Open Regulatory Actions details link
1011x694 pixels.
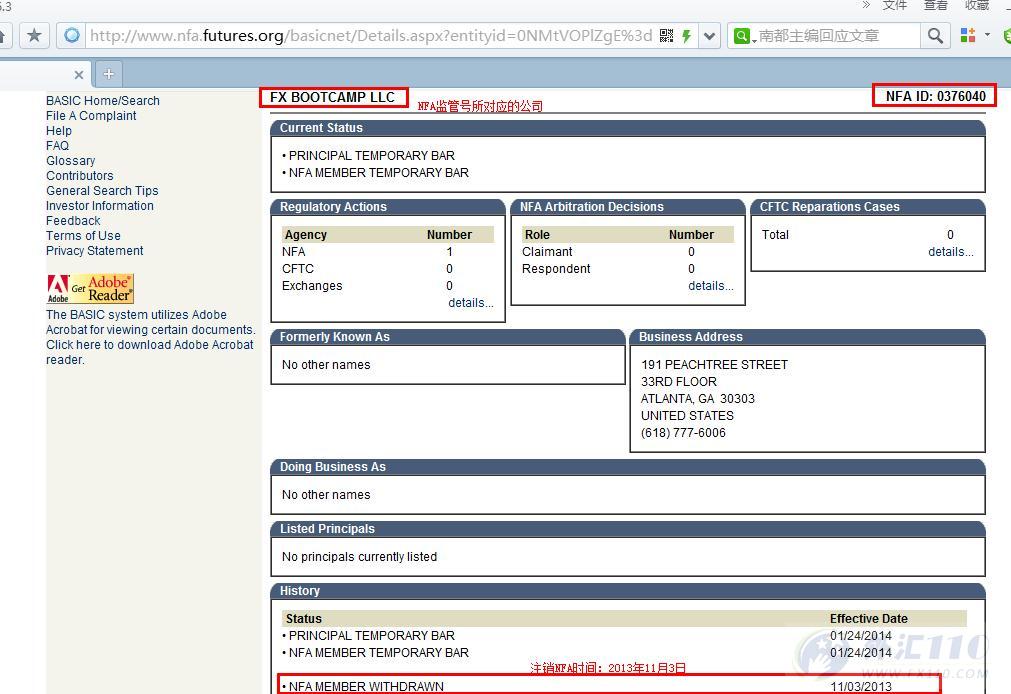point(471,302)
